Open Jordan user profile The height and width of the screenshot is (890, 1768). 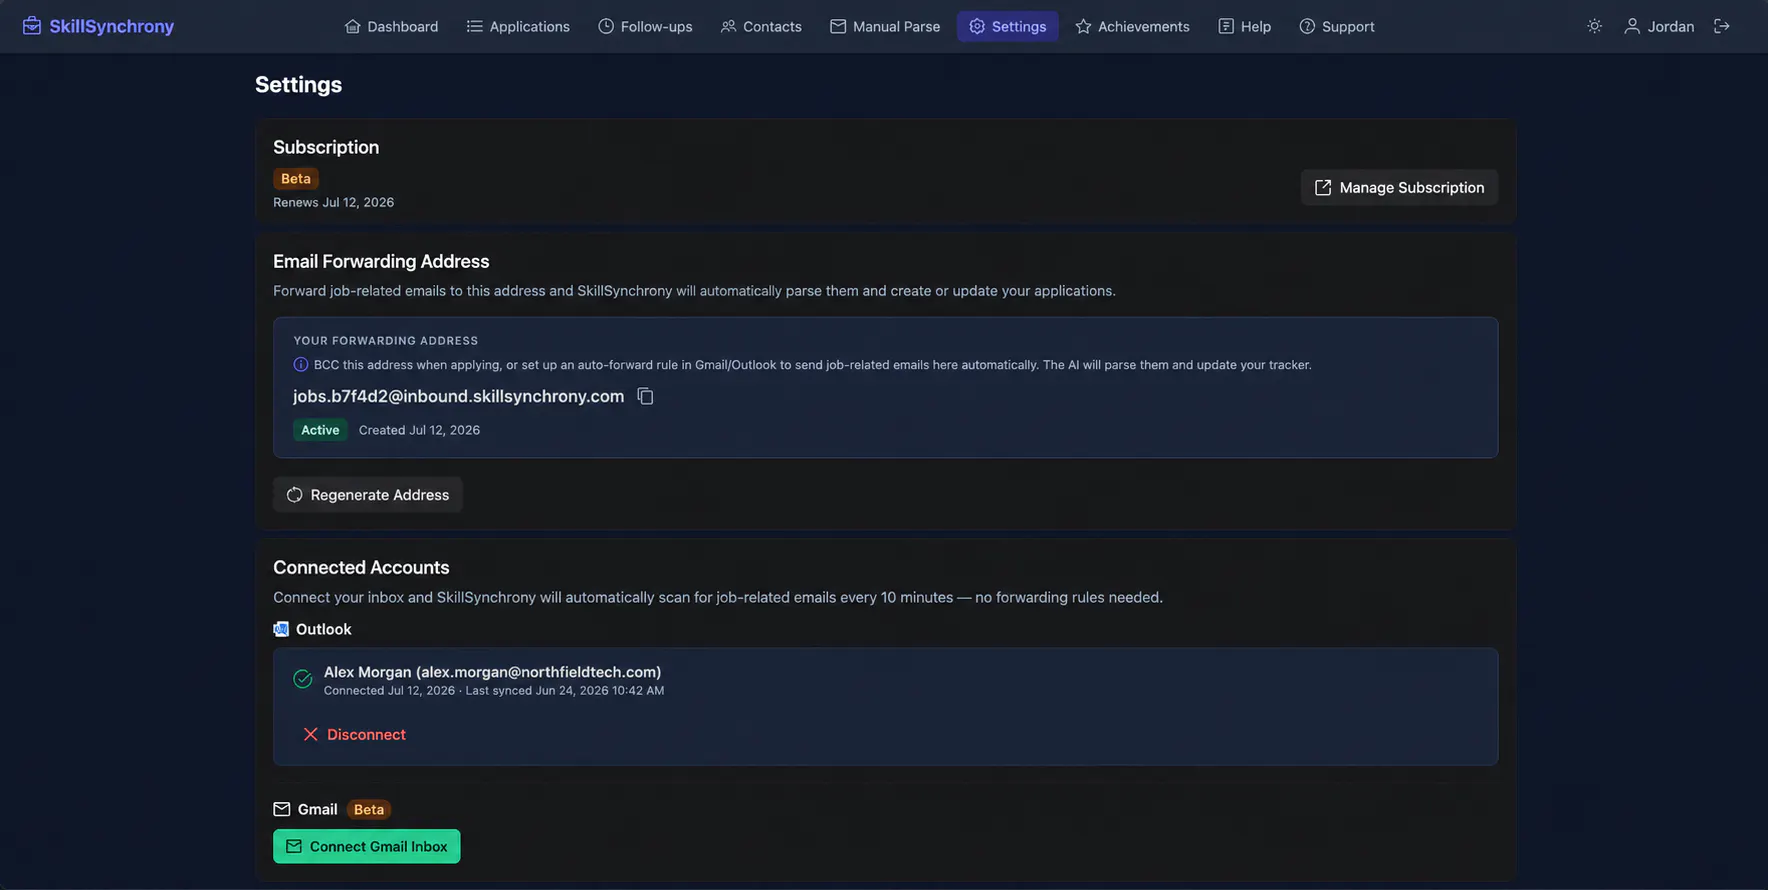point(1659,26)
